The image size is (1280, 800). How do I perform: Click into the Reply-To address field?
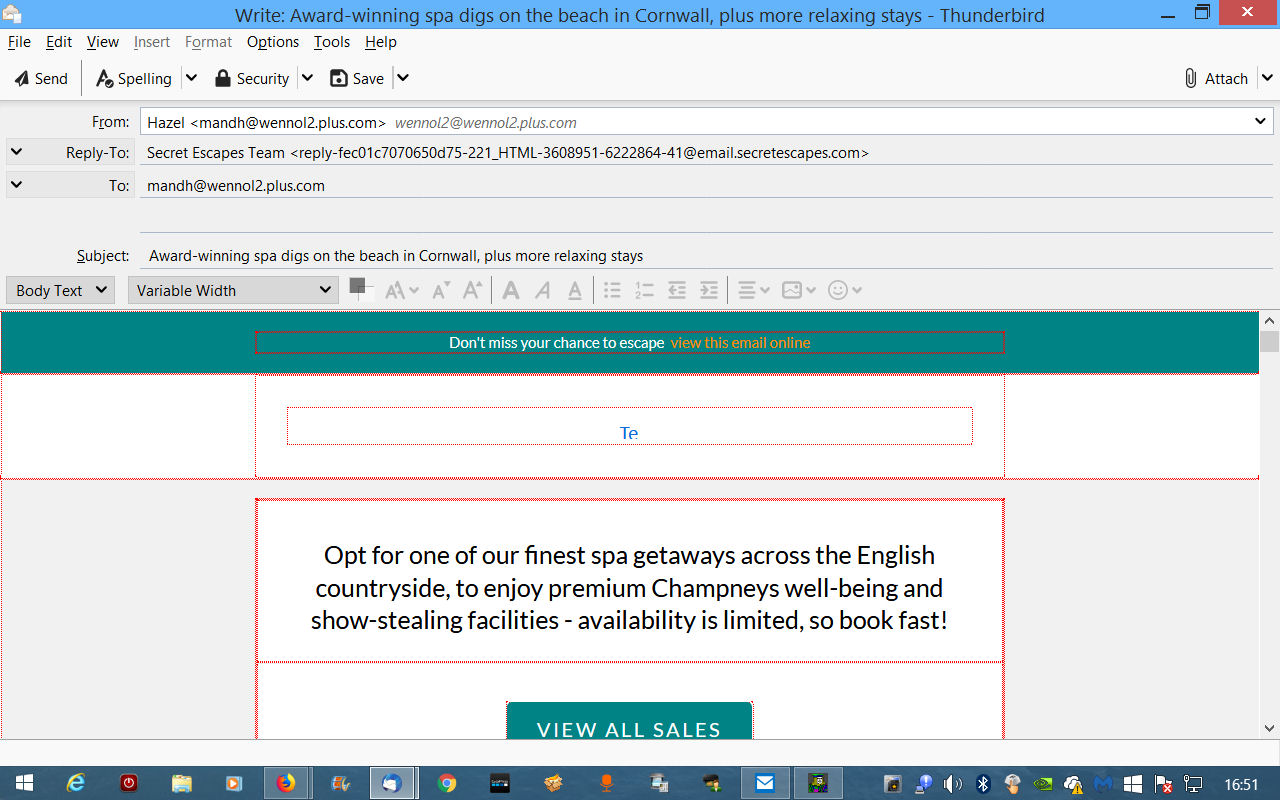pyautogui.click(x=706, y=153)
